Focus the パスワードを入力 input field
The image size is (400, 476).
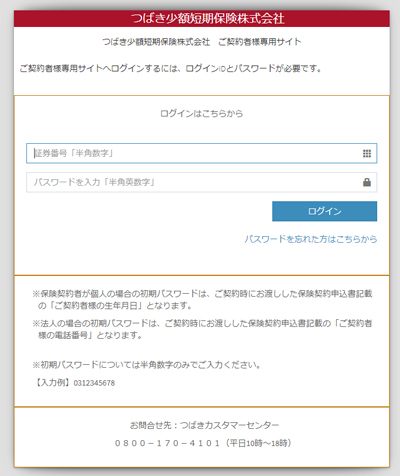click(202, 182)
